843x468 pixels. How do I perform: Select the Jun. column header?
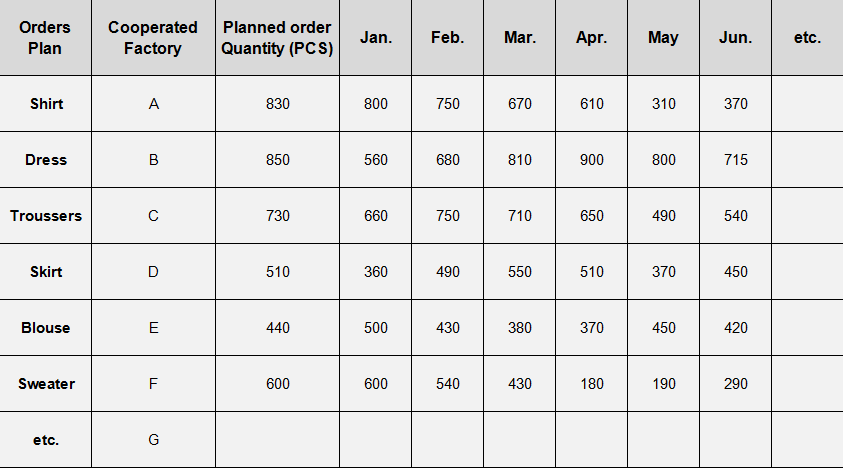click(735, 38)
